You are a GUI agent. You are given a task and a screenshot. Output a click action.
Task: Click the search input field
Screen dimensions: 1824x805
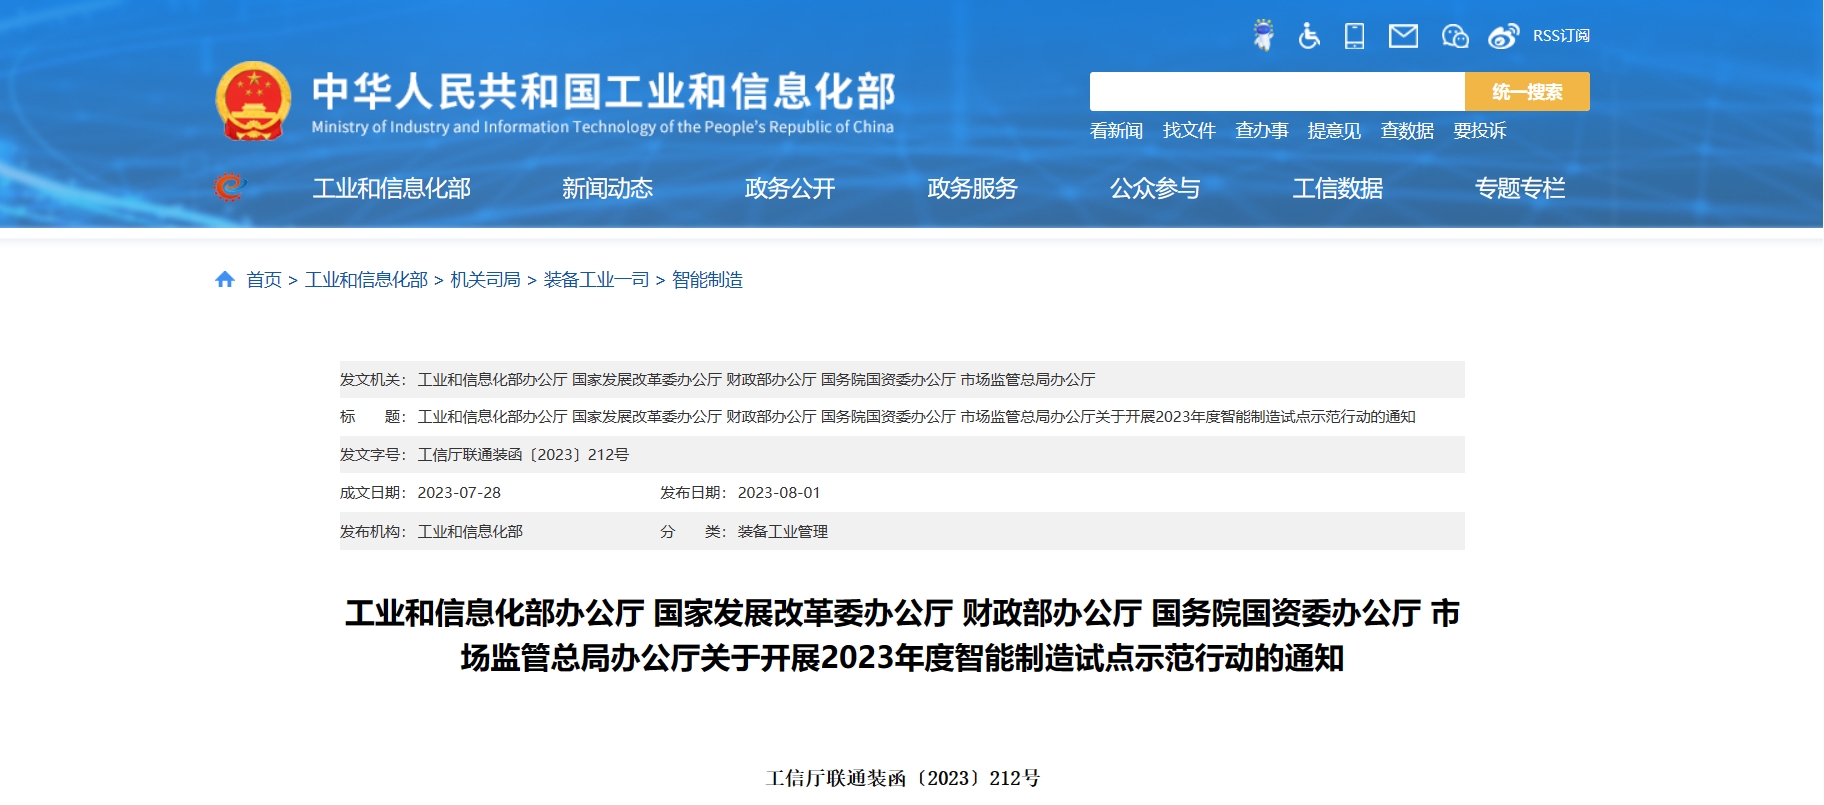click(x=1276, y=92)
